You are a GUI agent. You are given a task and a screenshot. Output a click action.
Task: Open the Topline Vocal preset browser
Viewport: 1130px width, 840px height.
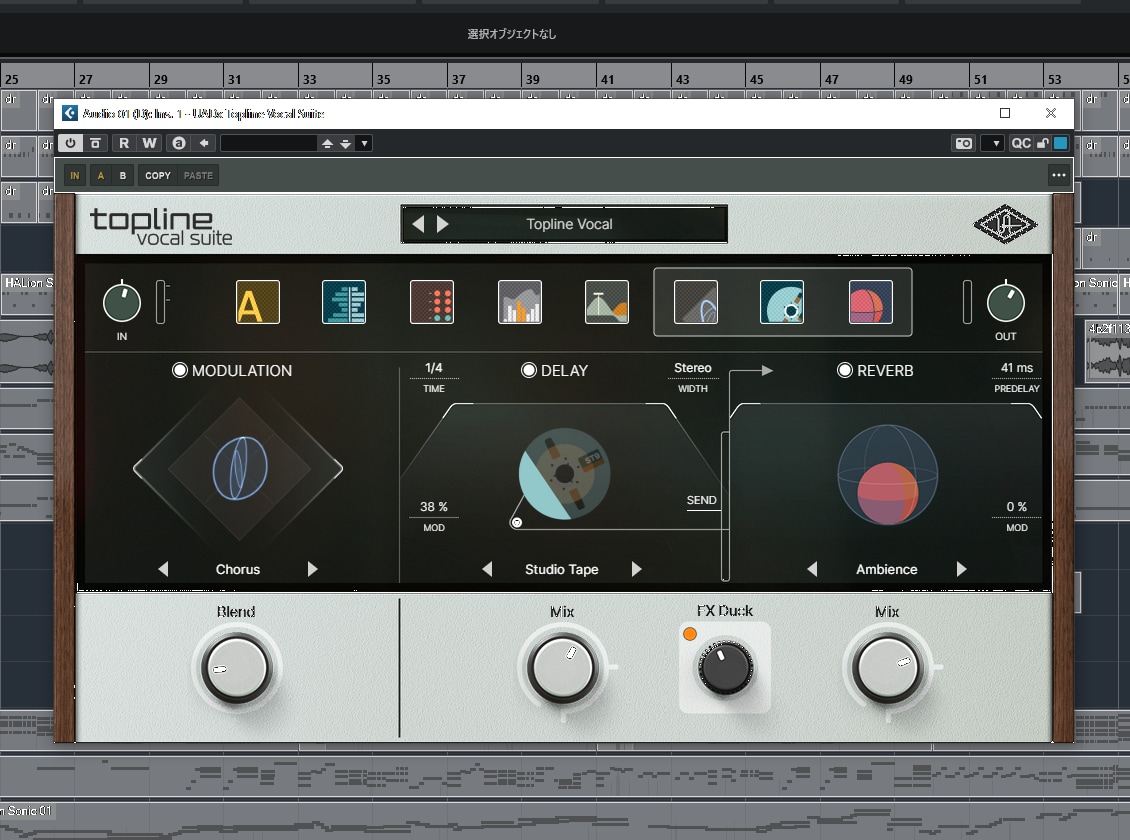point(569,224)
